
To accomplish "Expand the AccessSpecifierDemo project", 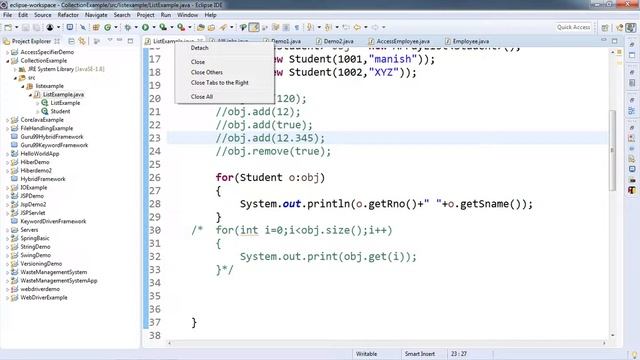I will (x=7, y=52).
